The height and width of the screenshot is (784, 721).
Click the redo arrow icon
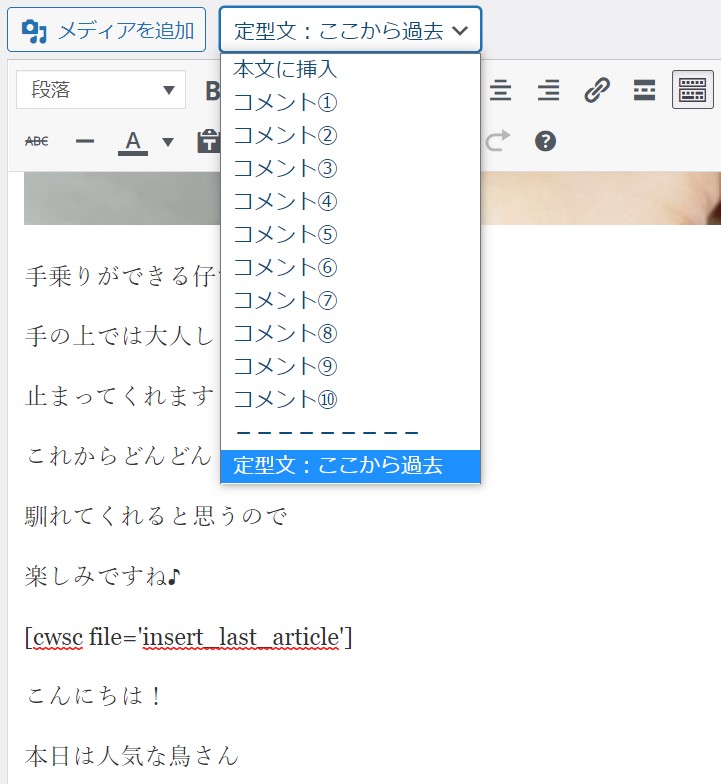497,141
